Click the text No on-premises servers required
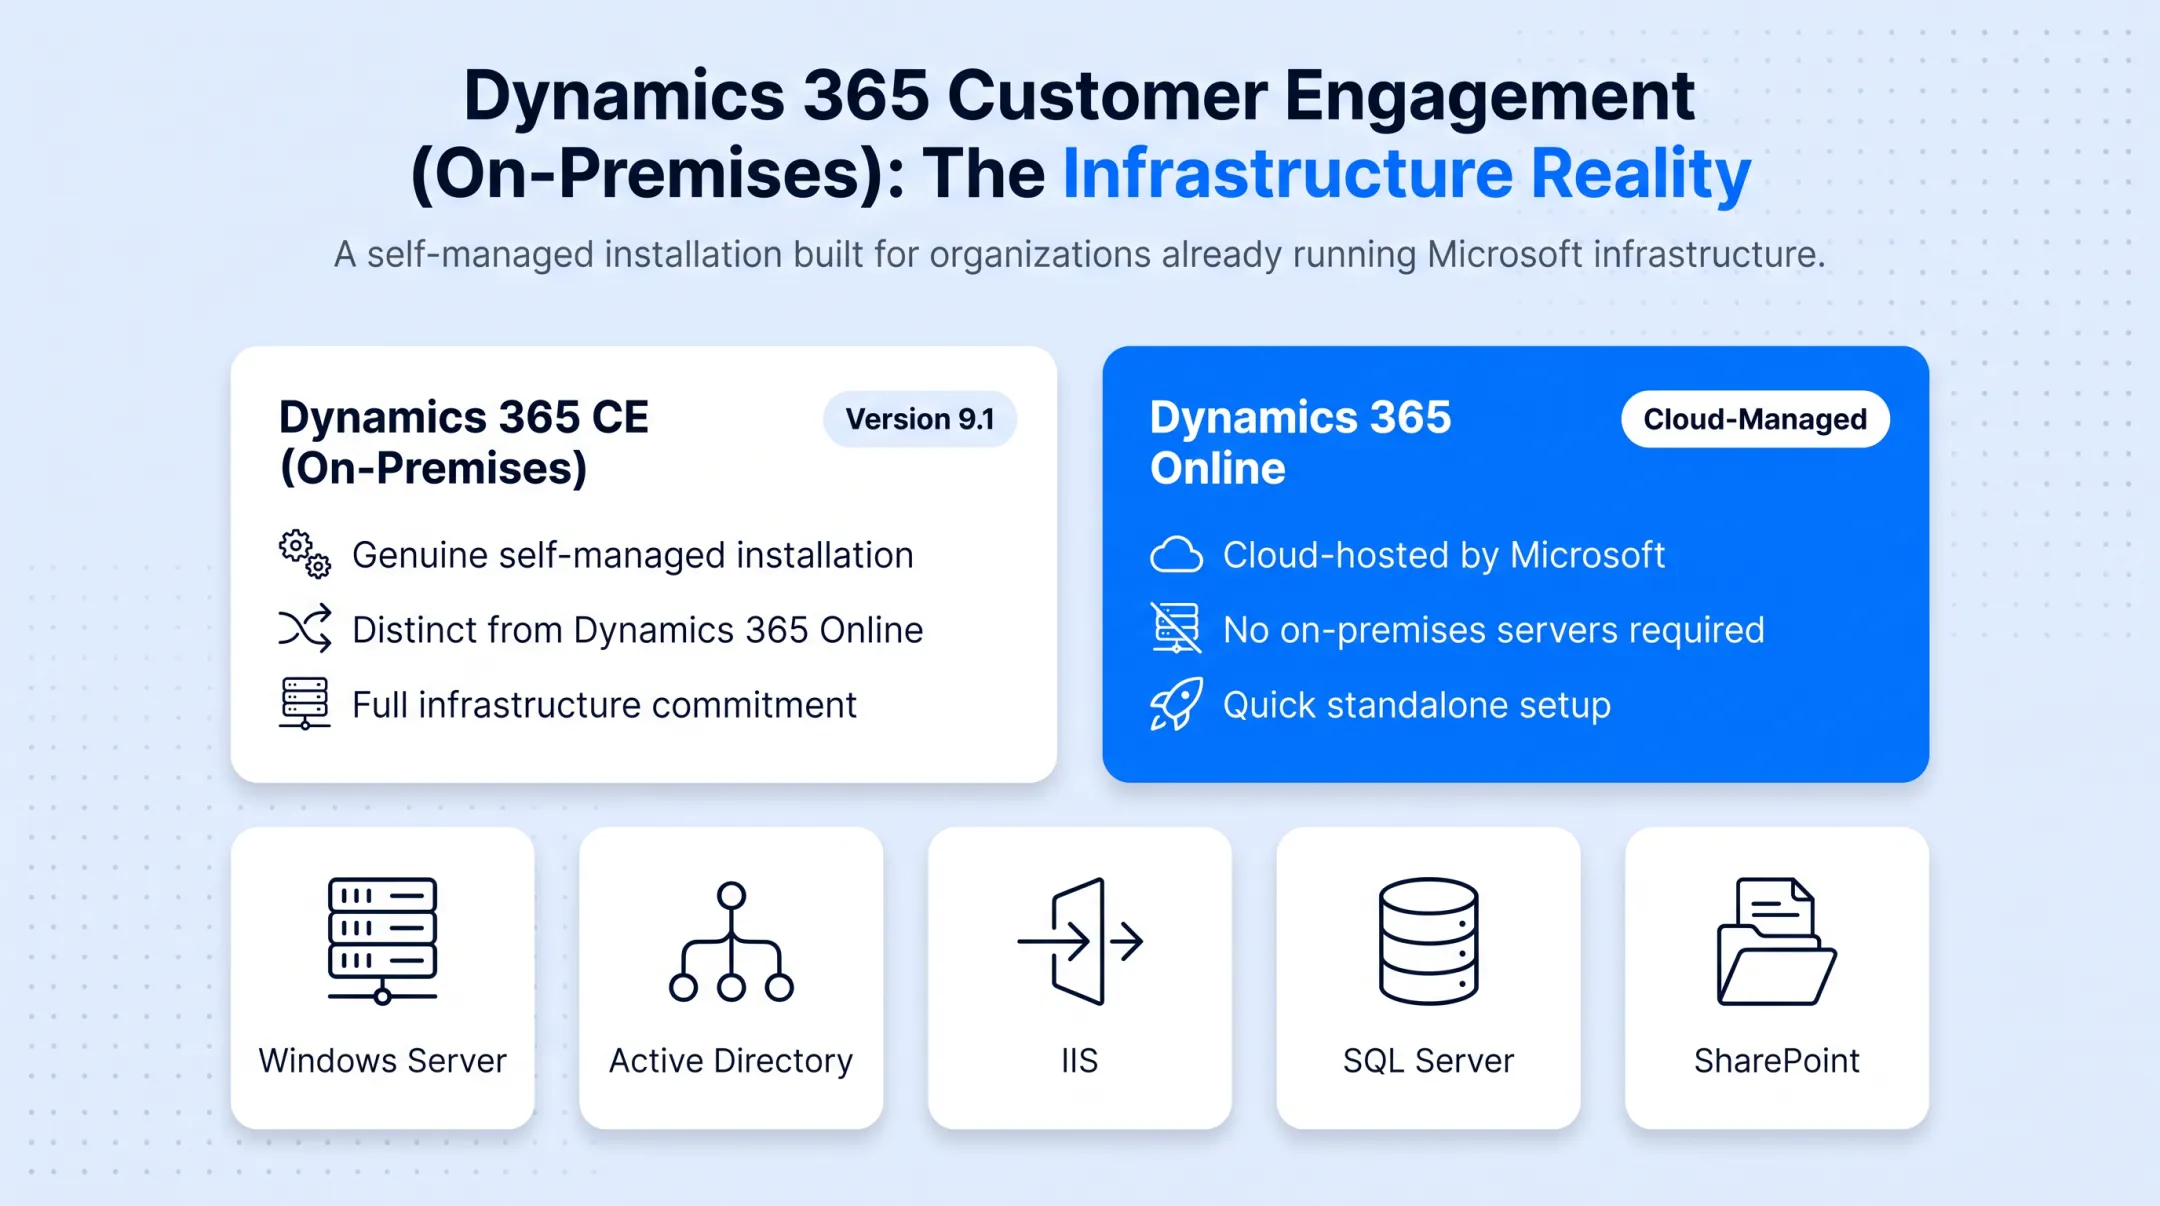 pos(1494,630)
